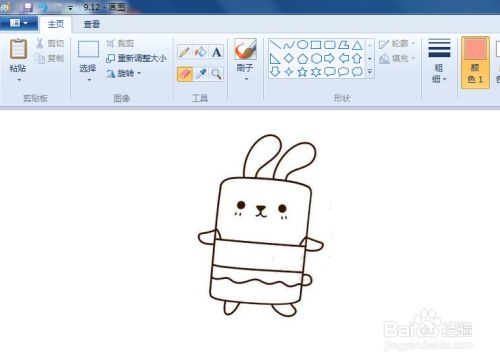Viewport: 500px width, 362px height.
Task: Choose the Right arrow shape
Action: [x=330, y=59]
